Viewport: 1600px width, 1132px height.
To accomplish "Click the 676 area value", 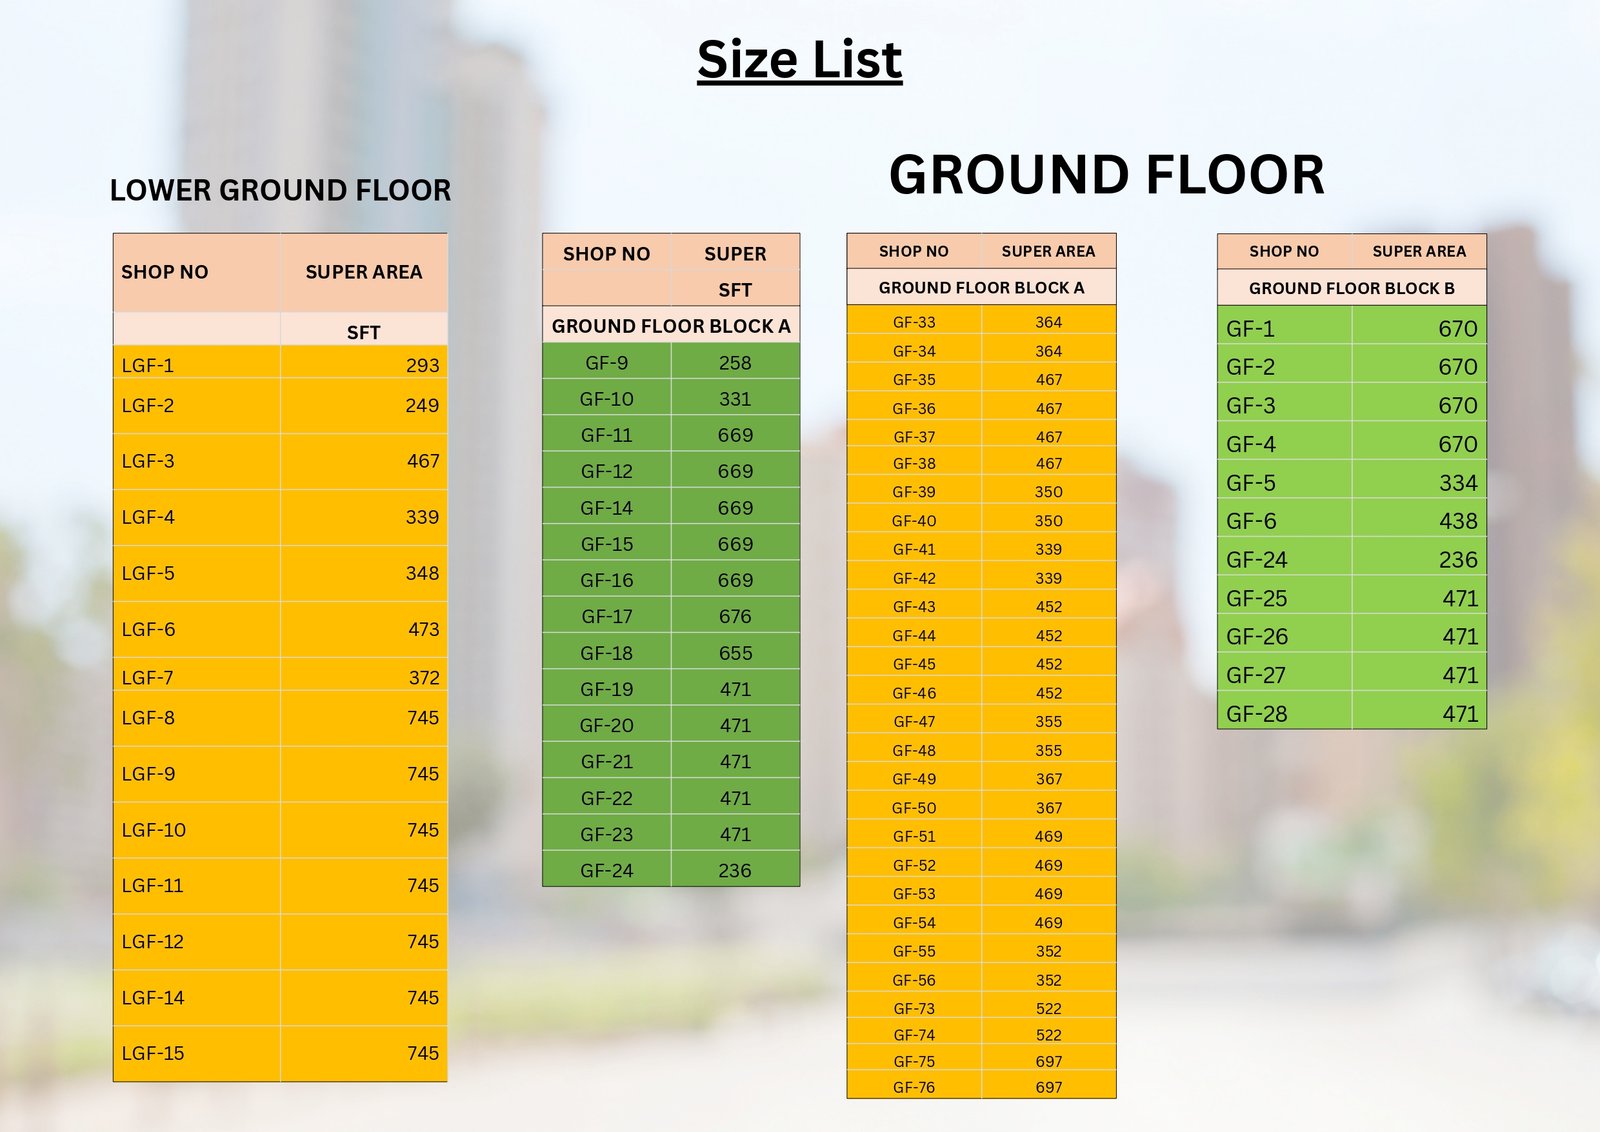I will [x=735, y=617].
